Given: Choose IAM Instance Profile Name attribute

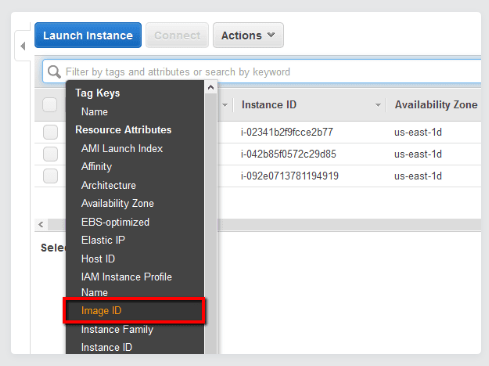Looking at the screenshot, I should point(127,284).
